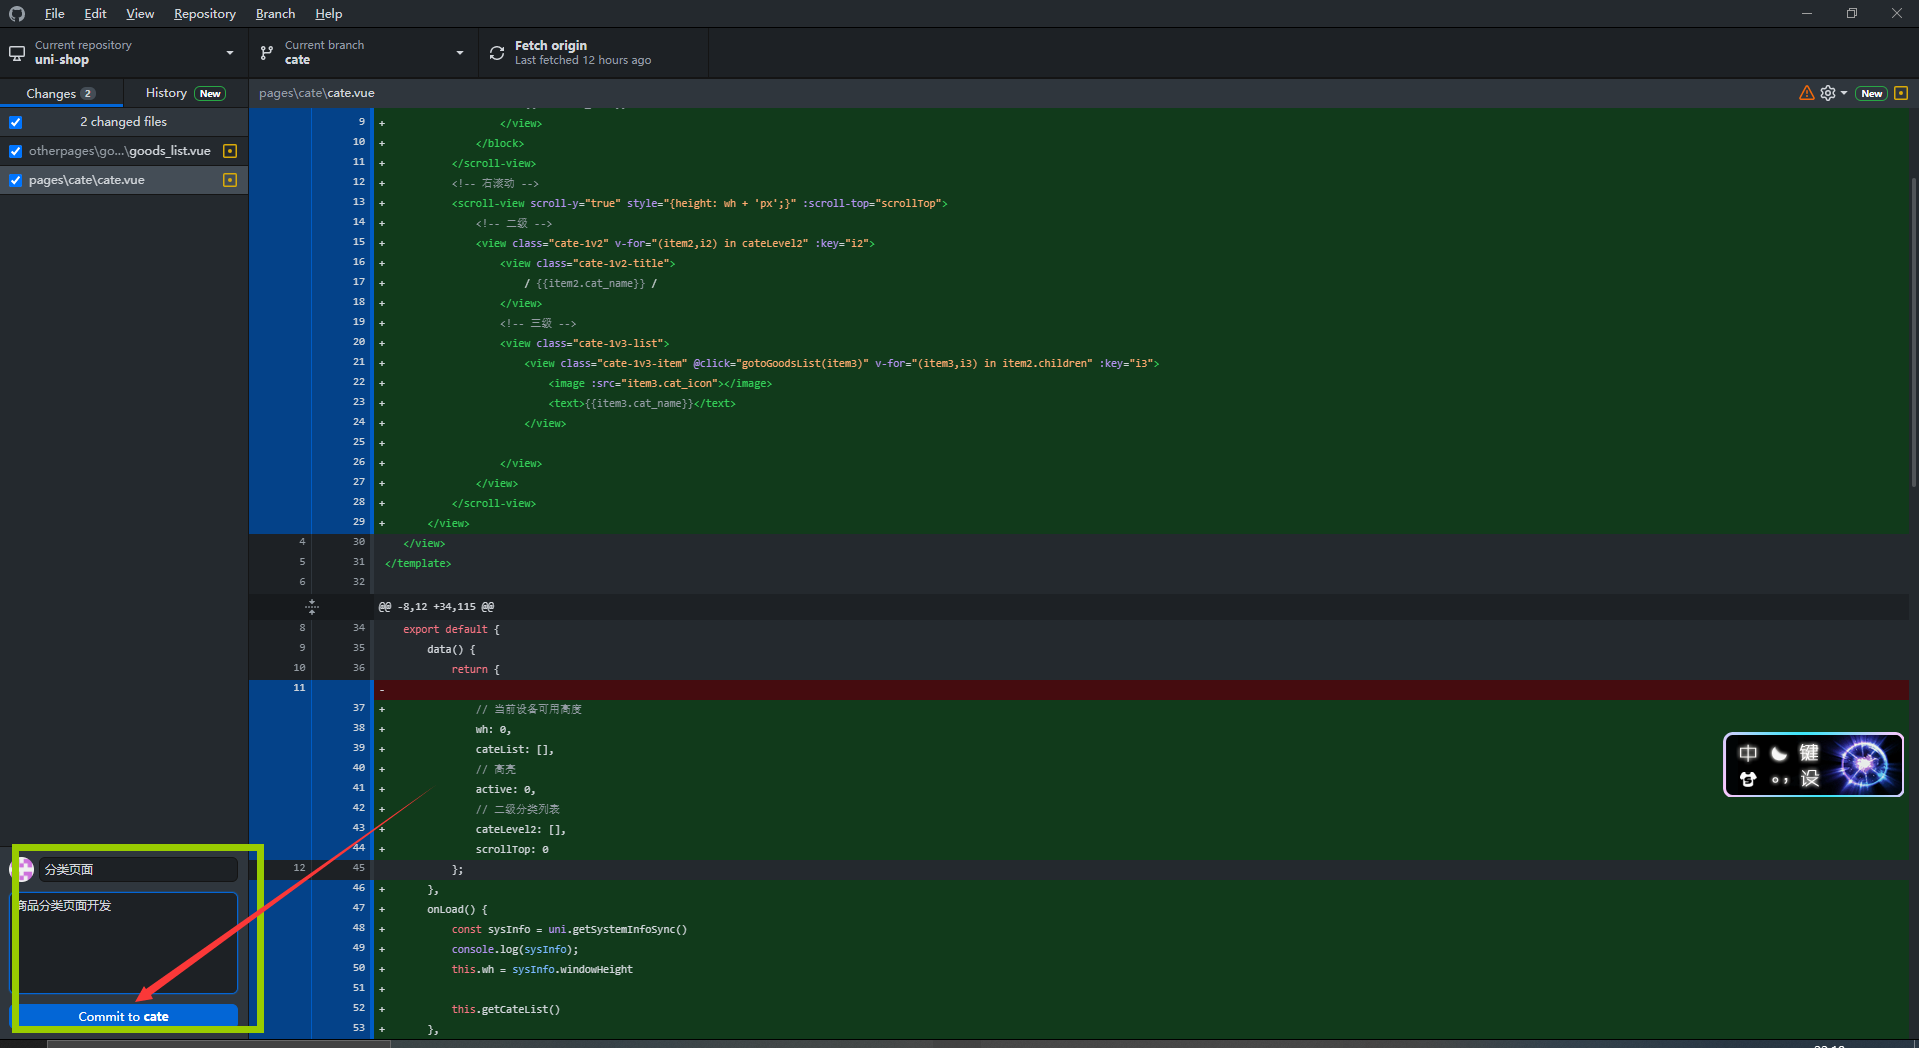The width and height of the screenshot is (1919, 1048).
Task: Click the '2 changed files' label
Action: coord(124,122)
